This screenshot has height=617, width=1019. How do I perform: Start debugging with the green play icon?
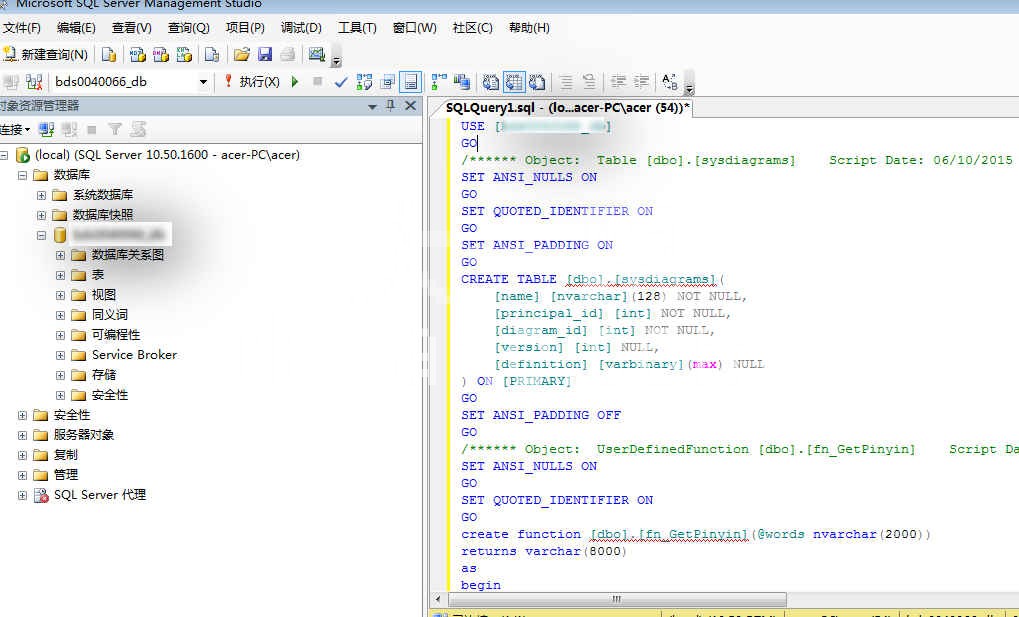click(295, 82)
